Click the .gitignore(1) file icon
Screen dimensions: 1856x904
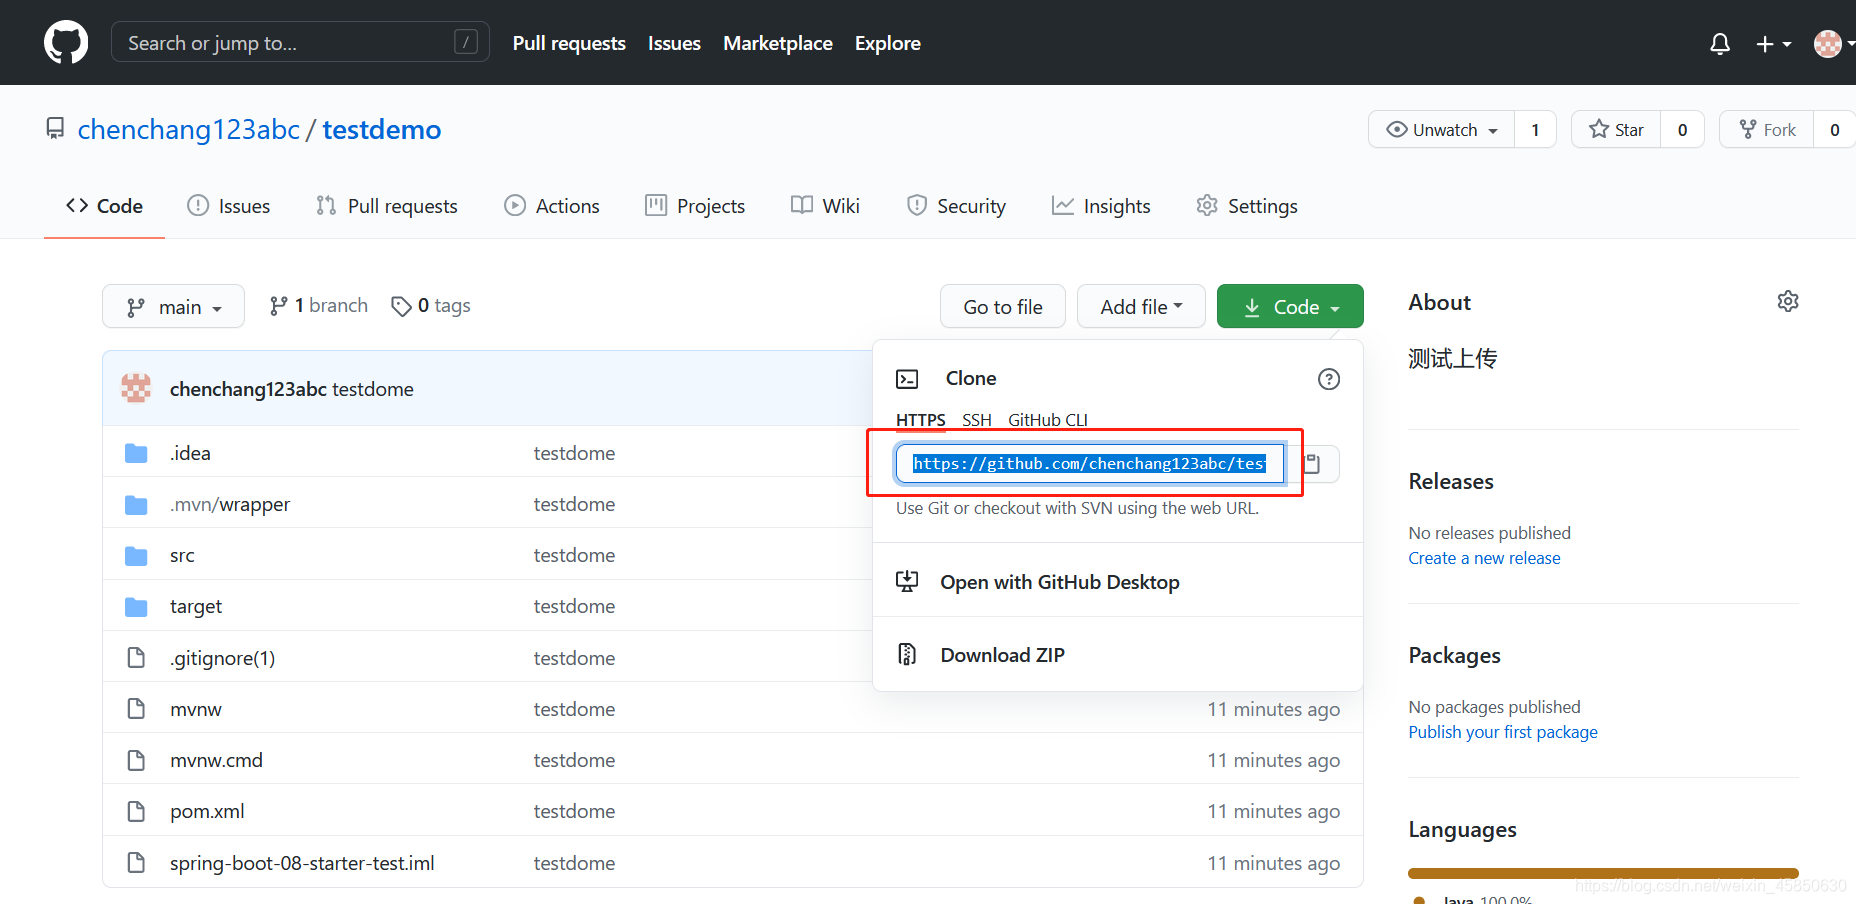136,658
